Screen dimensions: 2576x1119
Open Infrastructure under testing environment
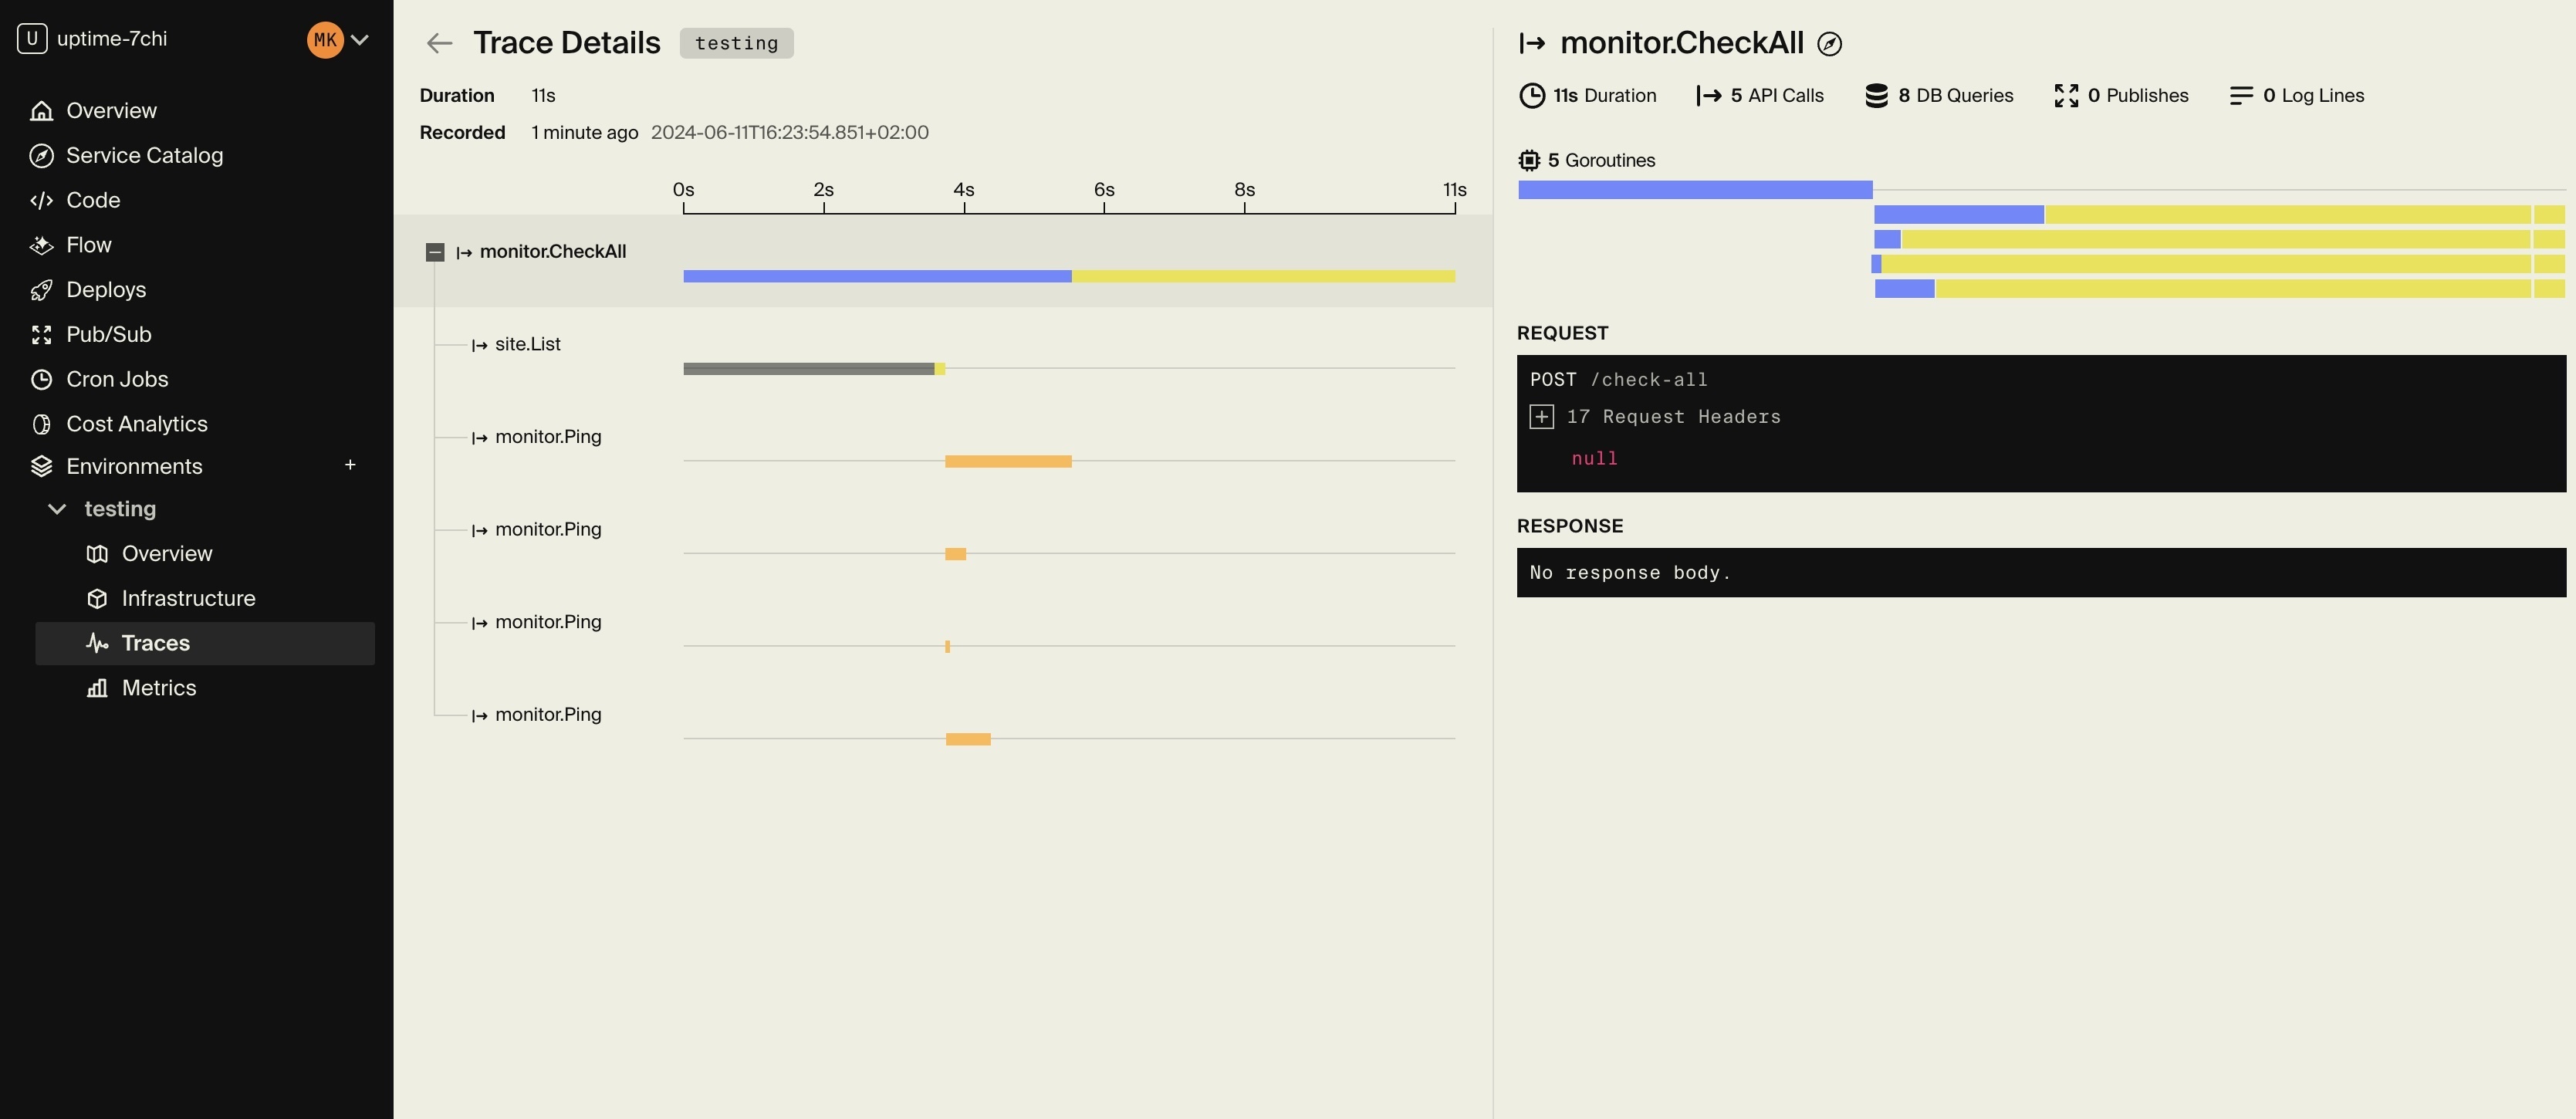tap(188, 598)
